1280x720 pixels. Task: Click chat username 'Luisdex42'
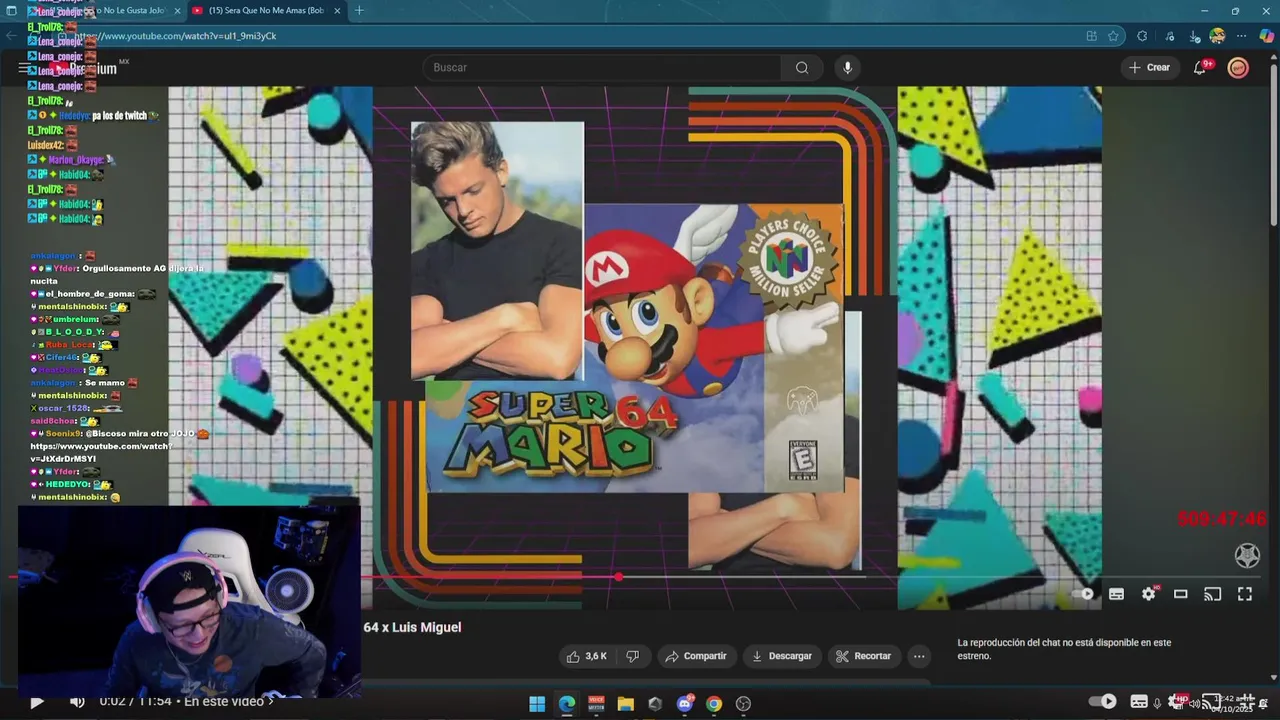(x=46, y=145)
